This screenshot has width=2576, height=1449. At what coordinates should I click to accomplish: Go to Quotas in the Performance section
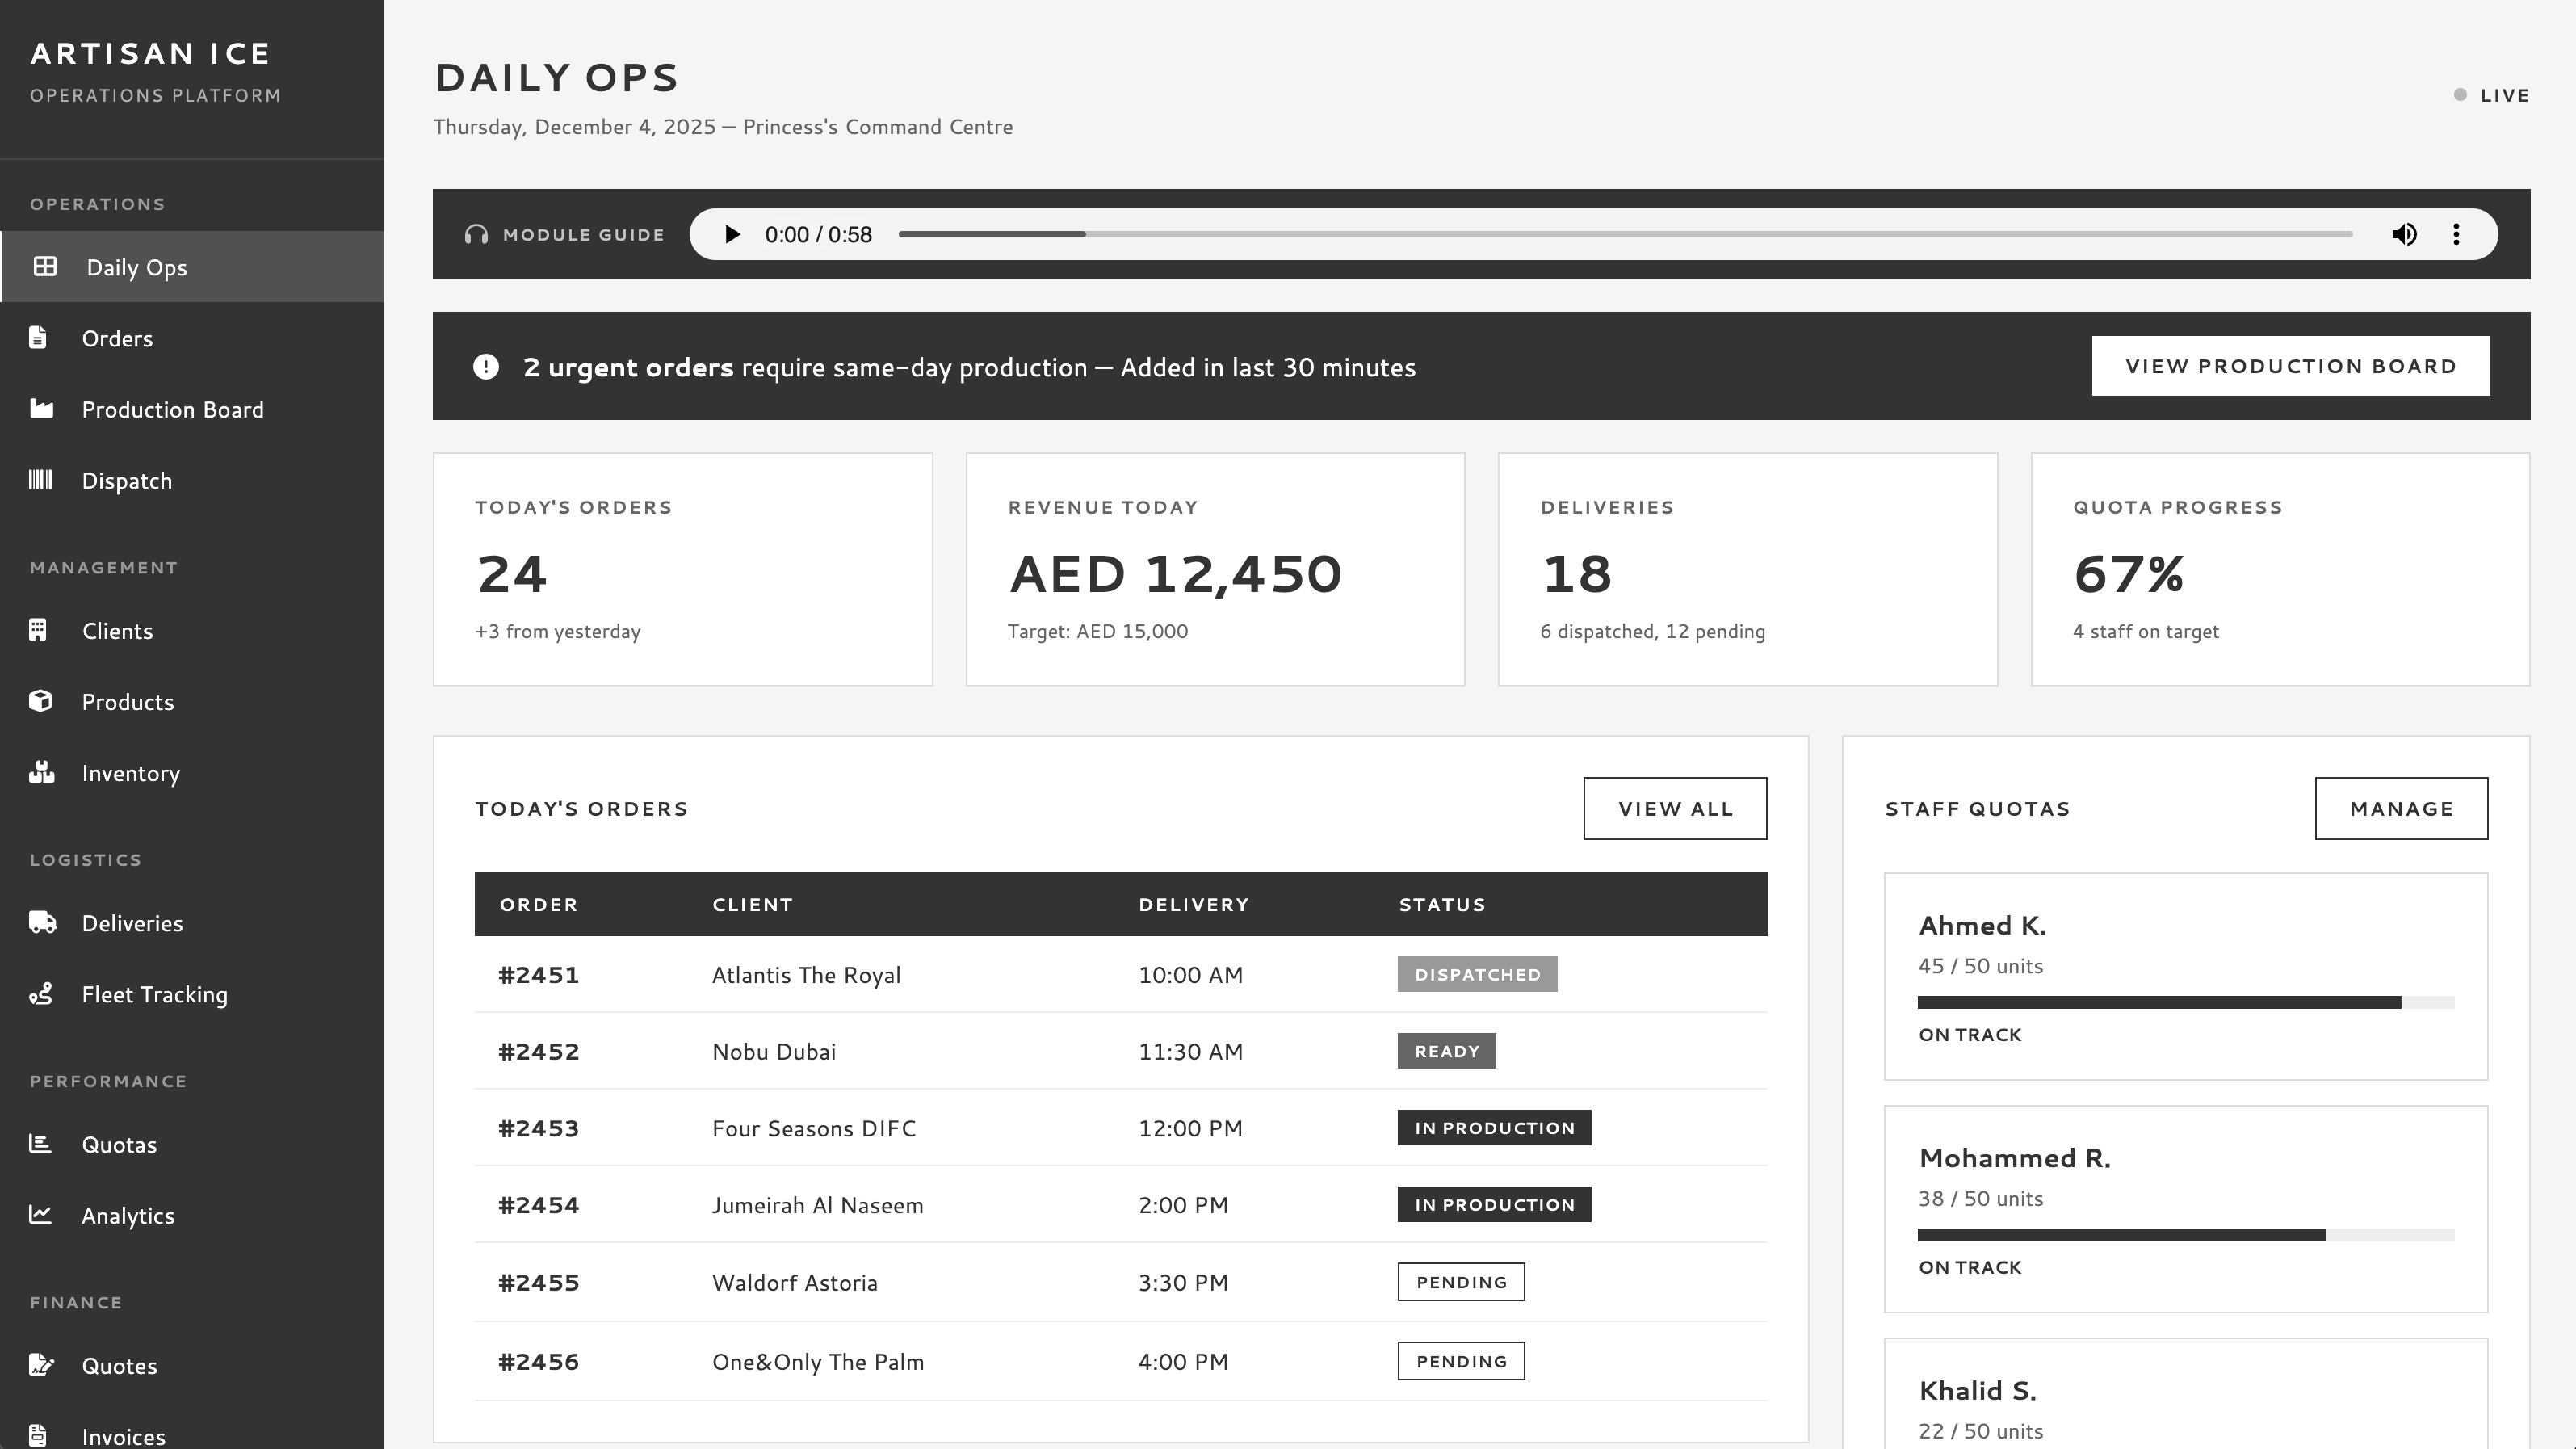pyautogui.click(x=119, y=1144)
